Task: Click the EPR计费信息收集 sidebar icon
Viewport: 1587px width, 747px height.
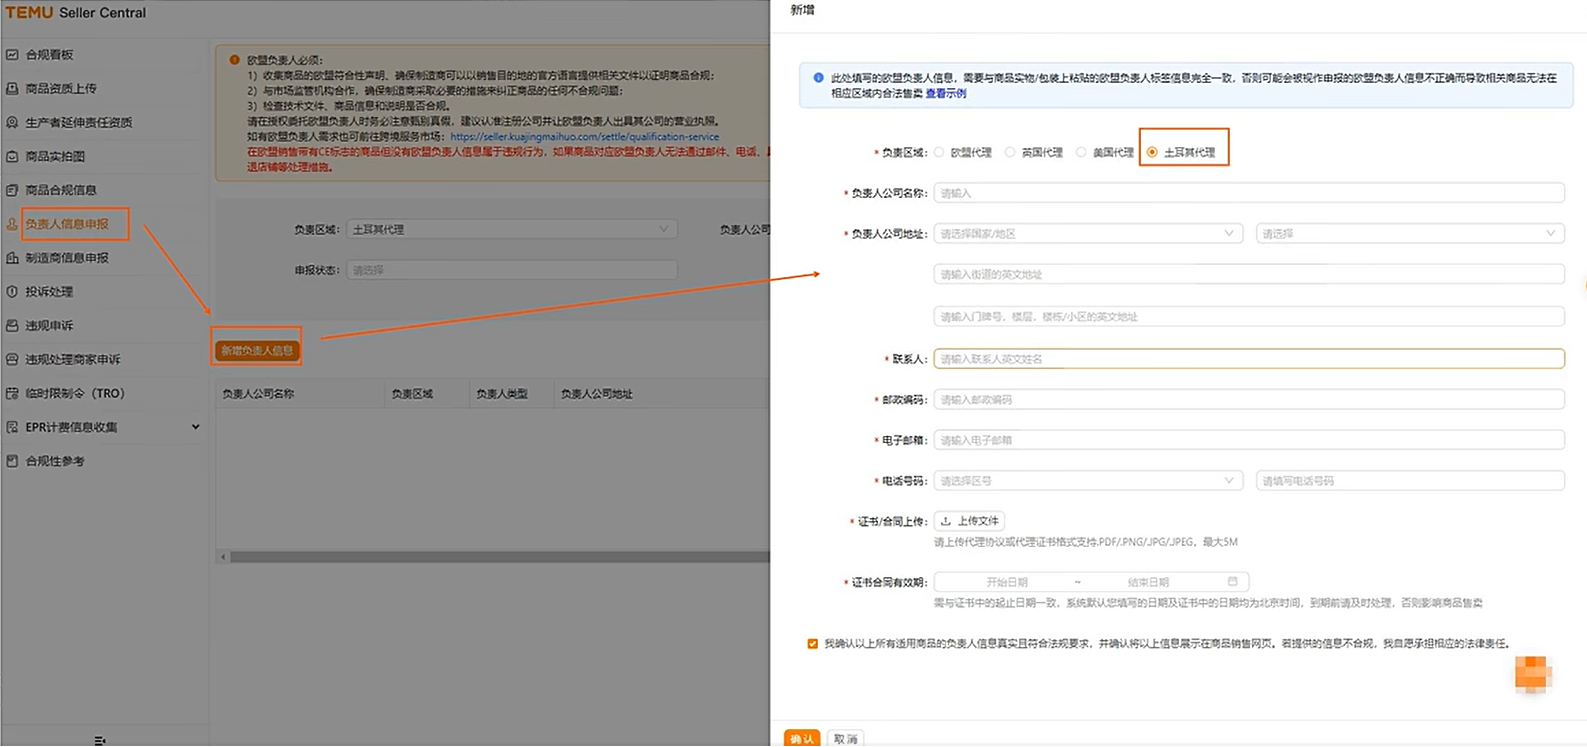Action: click(12, 427)
